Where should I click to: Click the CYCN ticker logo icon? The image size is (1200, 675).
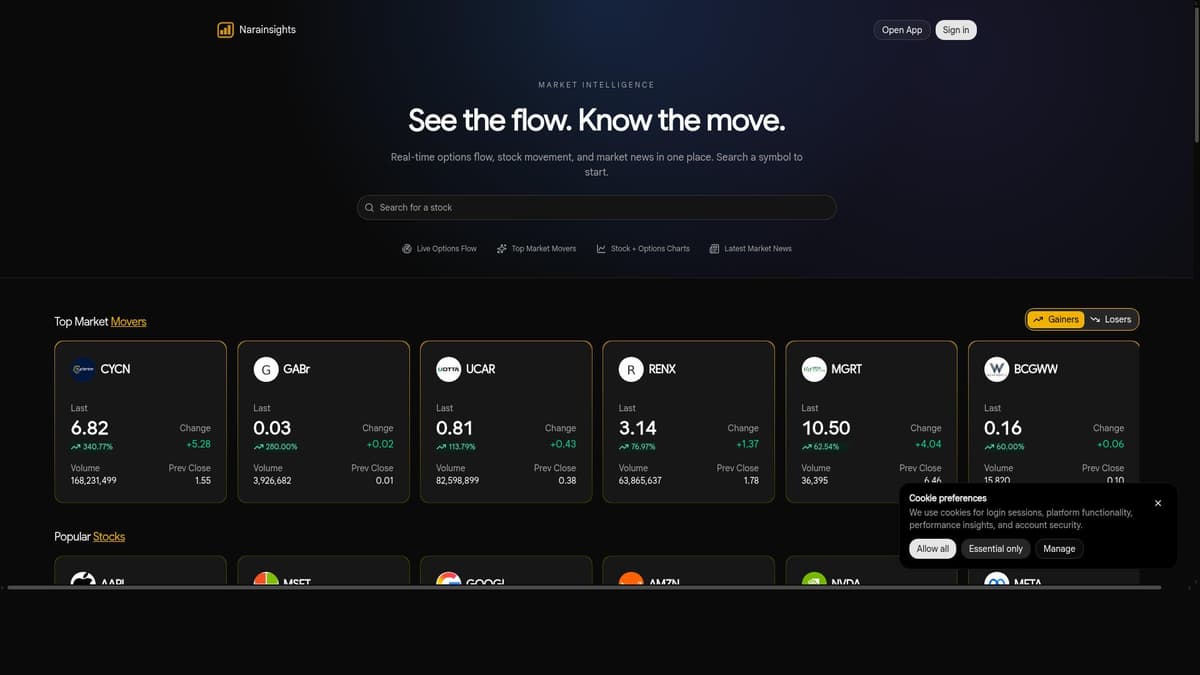point(83,369)
